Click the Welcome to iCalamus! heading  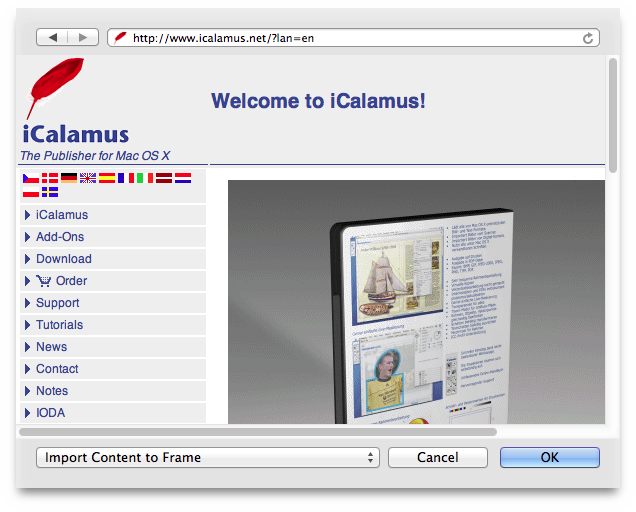(318, 101)
